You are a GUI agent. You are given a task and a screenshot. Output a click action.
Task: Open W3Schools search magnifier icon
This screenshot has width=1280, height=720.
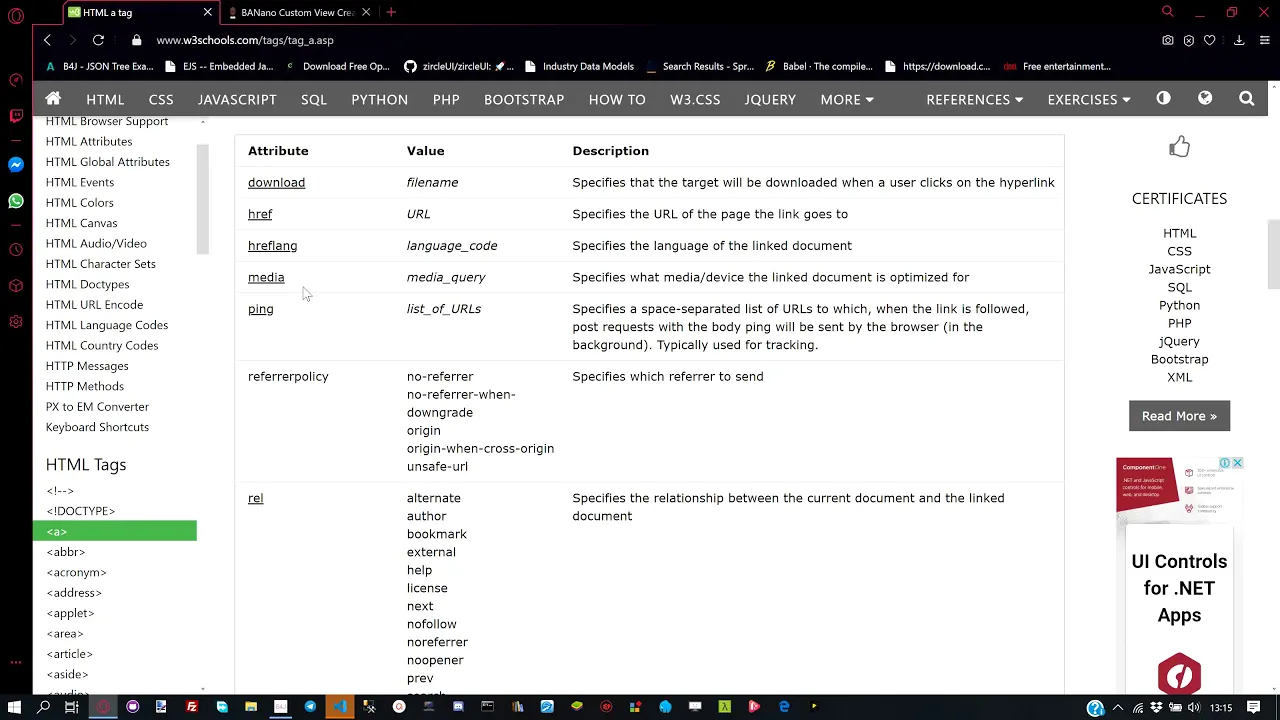[x=1246, y=99]
